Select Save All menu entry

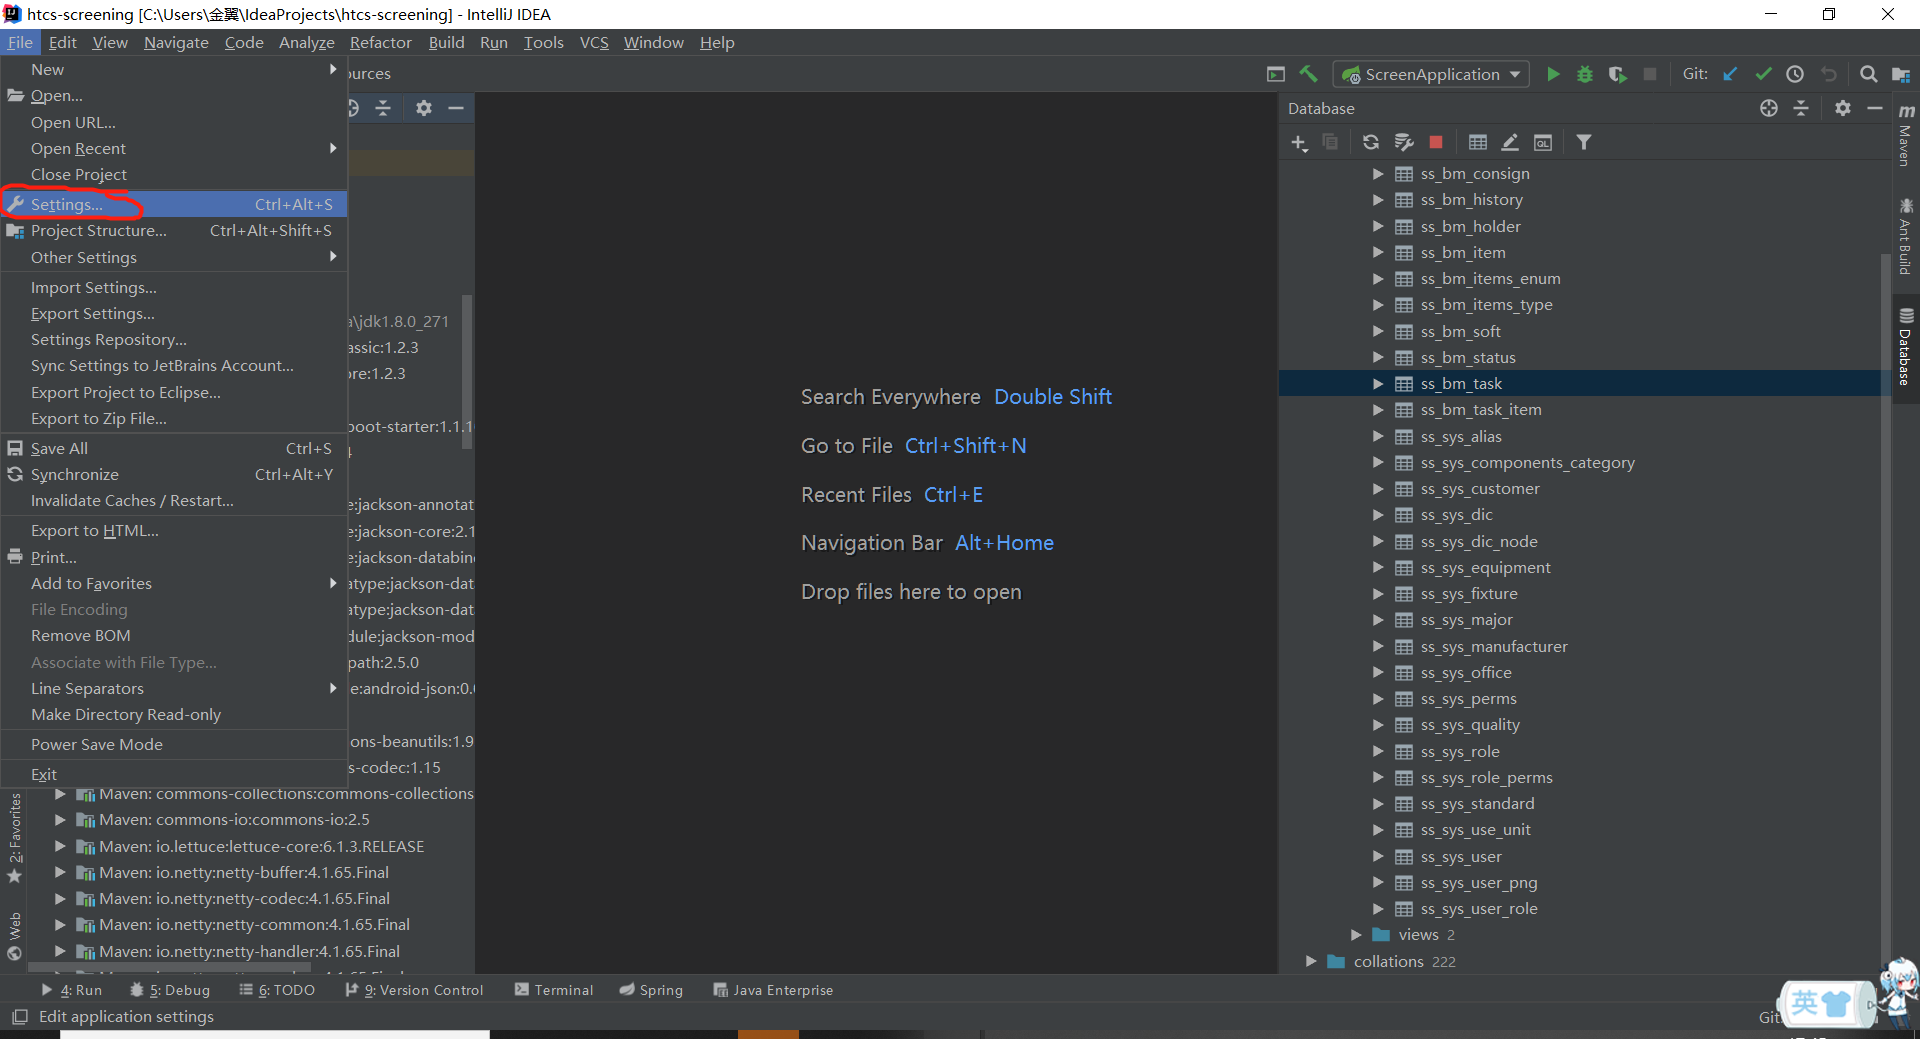pyautogui.click(x=174, y=449)
